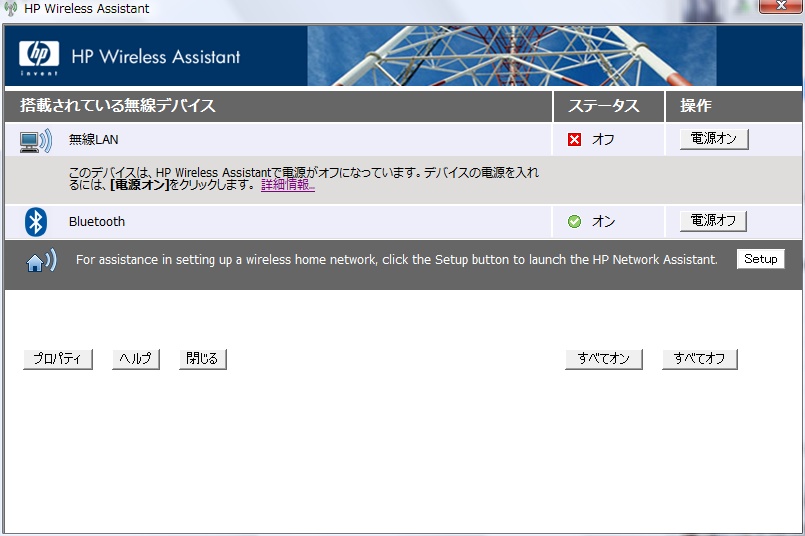Turn on wireless LAN with 電源オン button
Viewport: 805px width, 536px height.
coord(714,139)
